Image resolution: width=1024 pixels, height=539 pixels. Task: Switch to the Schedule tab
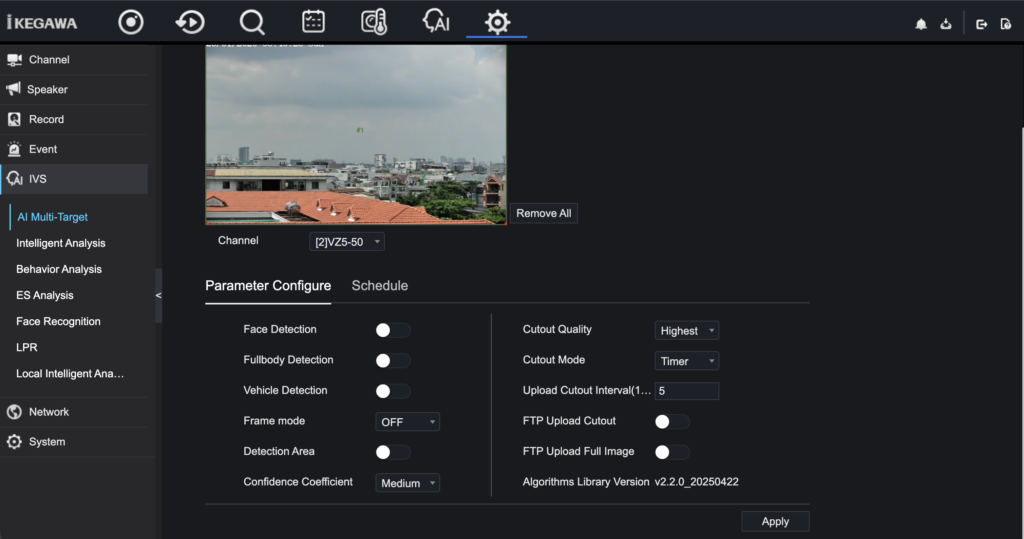pyautogui.click(x=379, y=286)
